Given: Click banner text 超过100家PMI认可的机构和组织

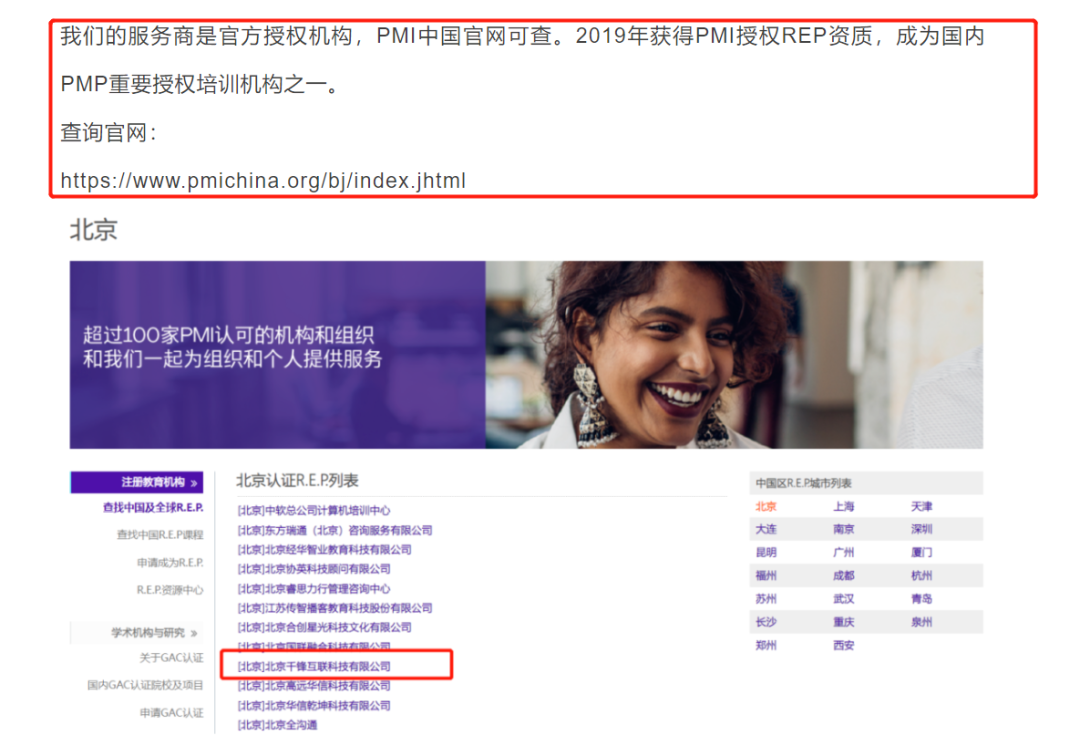Looking at the screenshot, I should (x=229, y=335).
